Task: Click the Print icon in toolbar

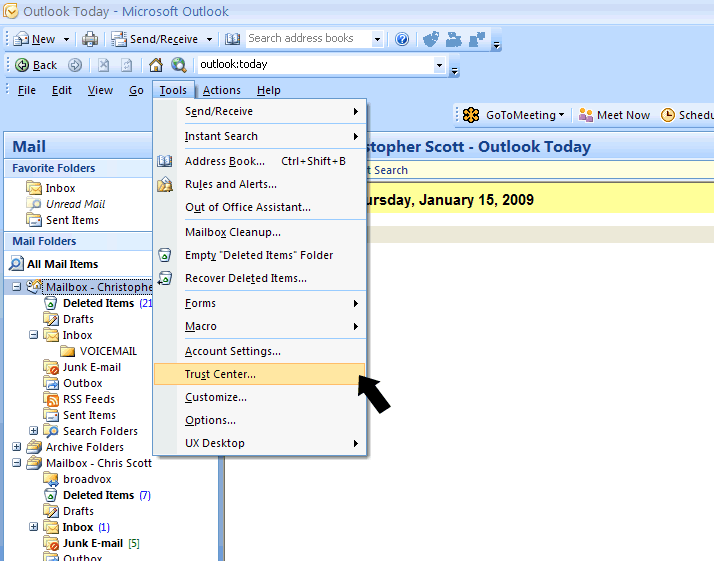Action: pyautogui.click(x=90, y=39)
